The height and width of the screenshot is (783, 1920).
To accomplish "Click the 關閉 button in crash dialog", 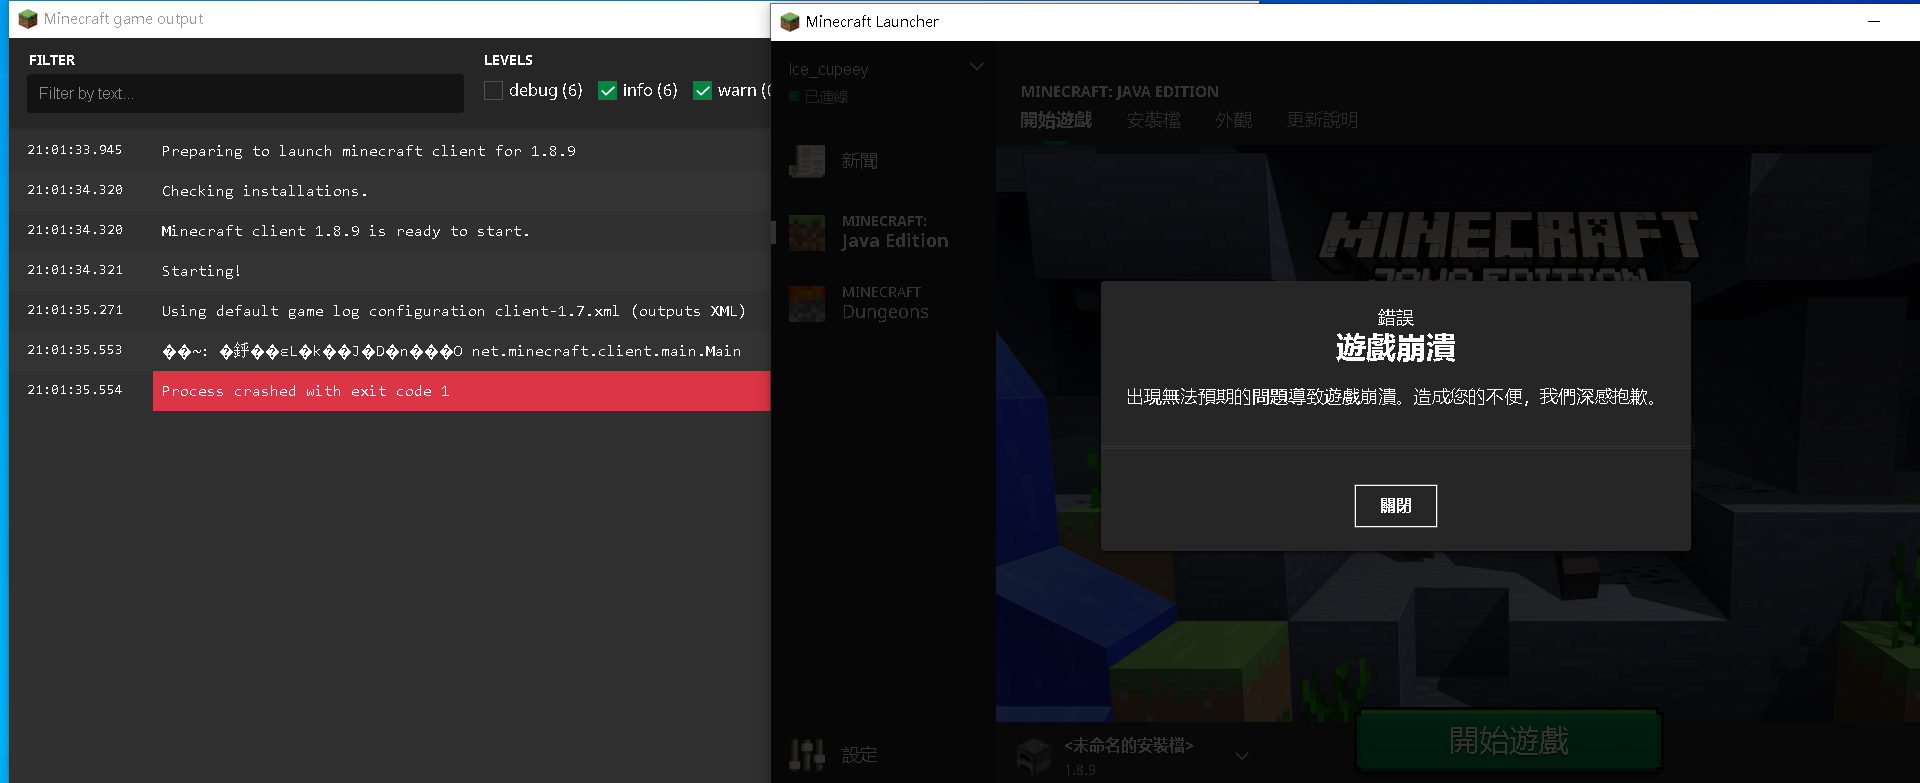I will (1395, 506).
